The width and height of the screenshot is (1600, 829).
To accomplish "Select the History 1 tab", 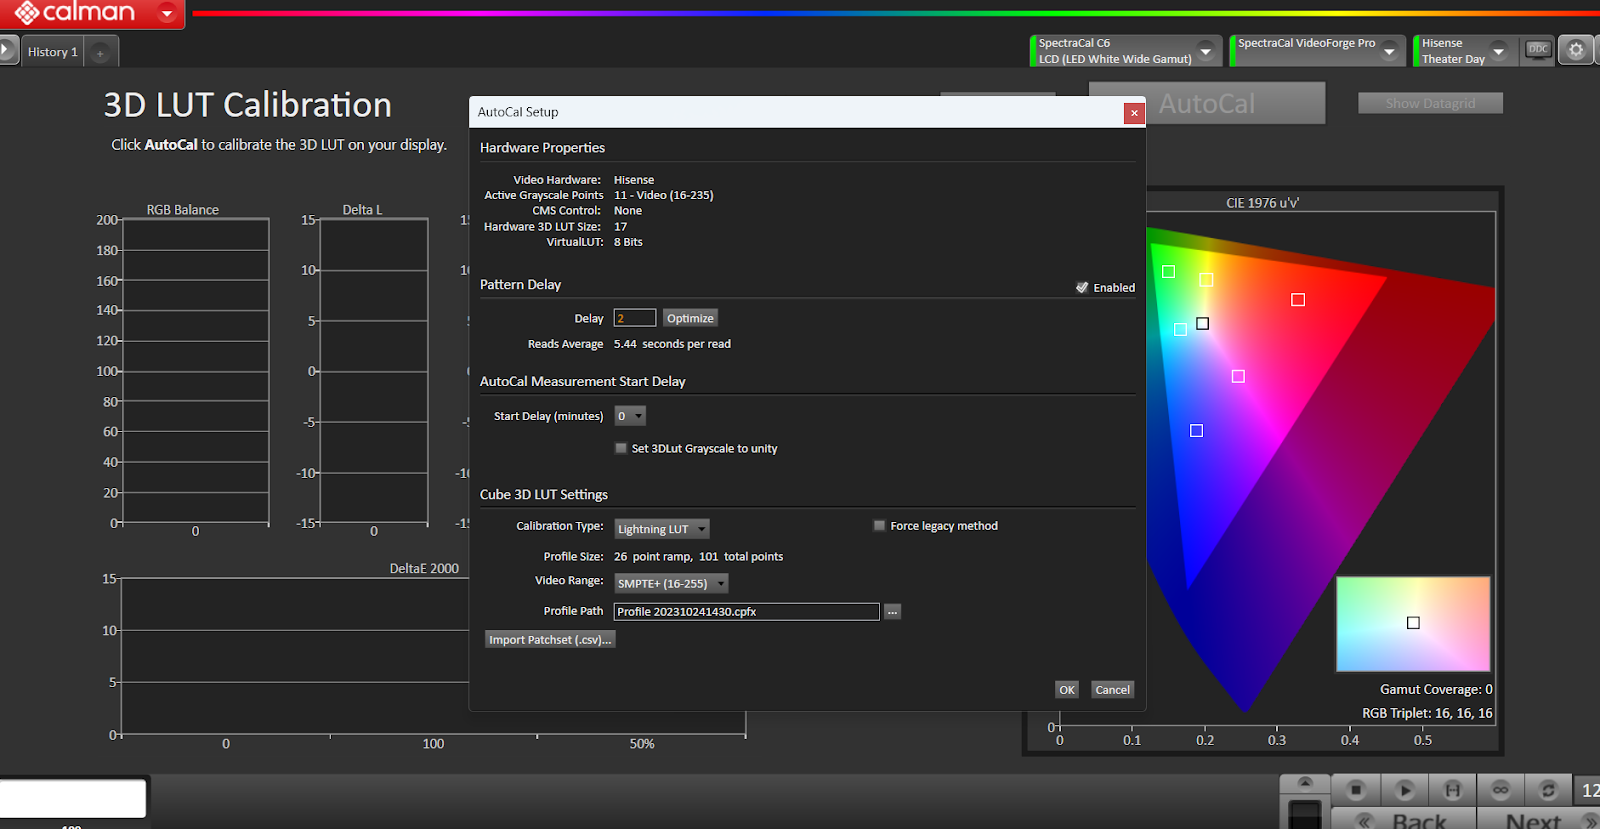I will [52, 52].
